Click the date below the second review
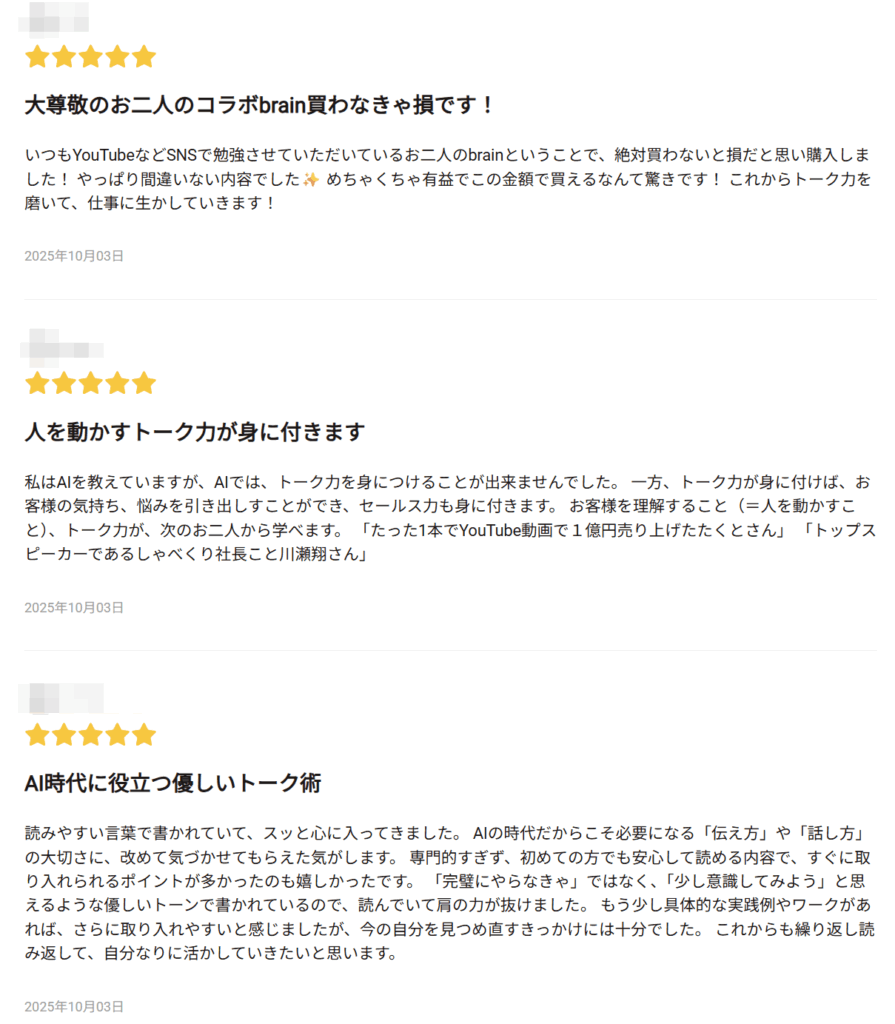This screenshot has height=1024, width=895. tap(74, 607)
